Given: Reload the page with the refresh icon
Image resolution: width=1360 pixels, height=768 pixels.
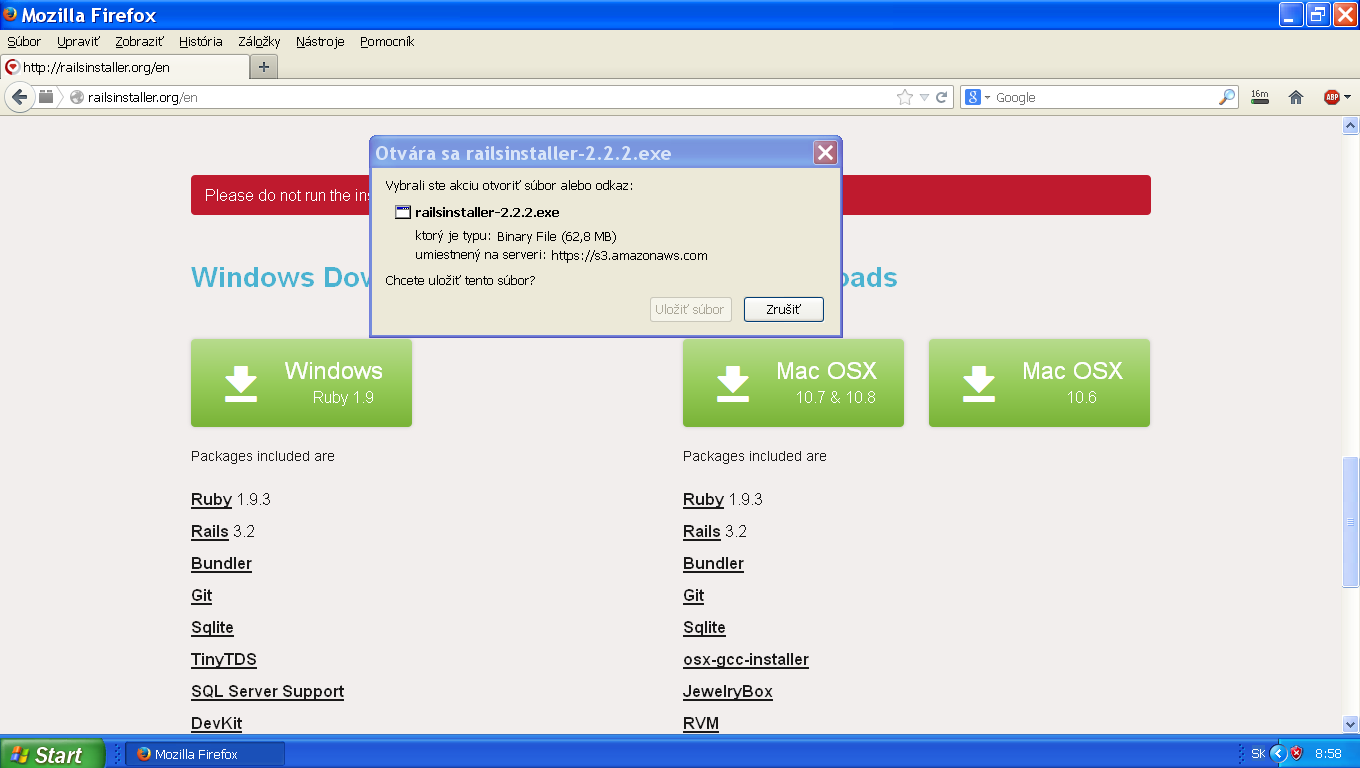Looking at the screenshot, I should coord(941,97).
